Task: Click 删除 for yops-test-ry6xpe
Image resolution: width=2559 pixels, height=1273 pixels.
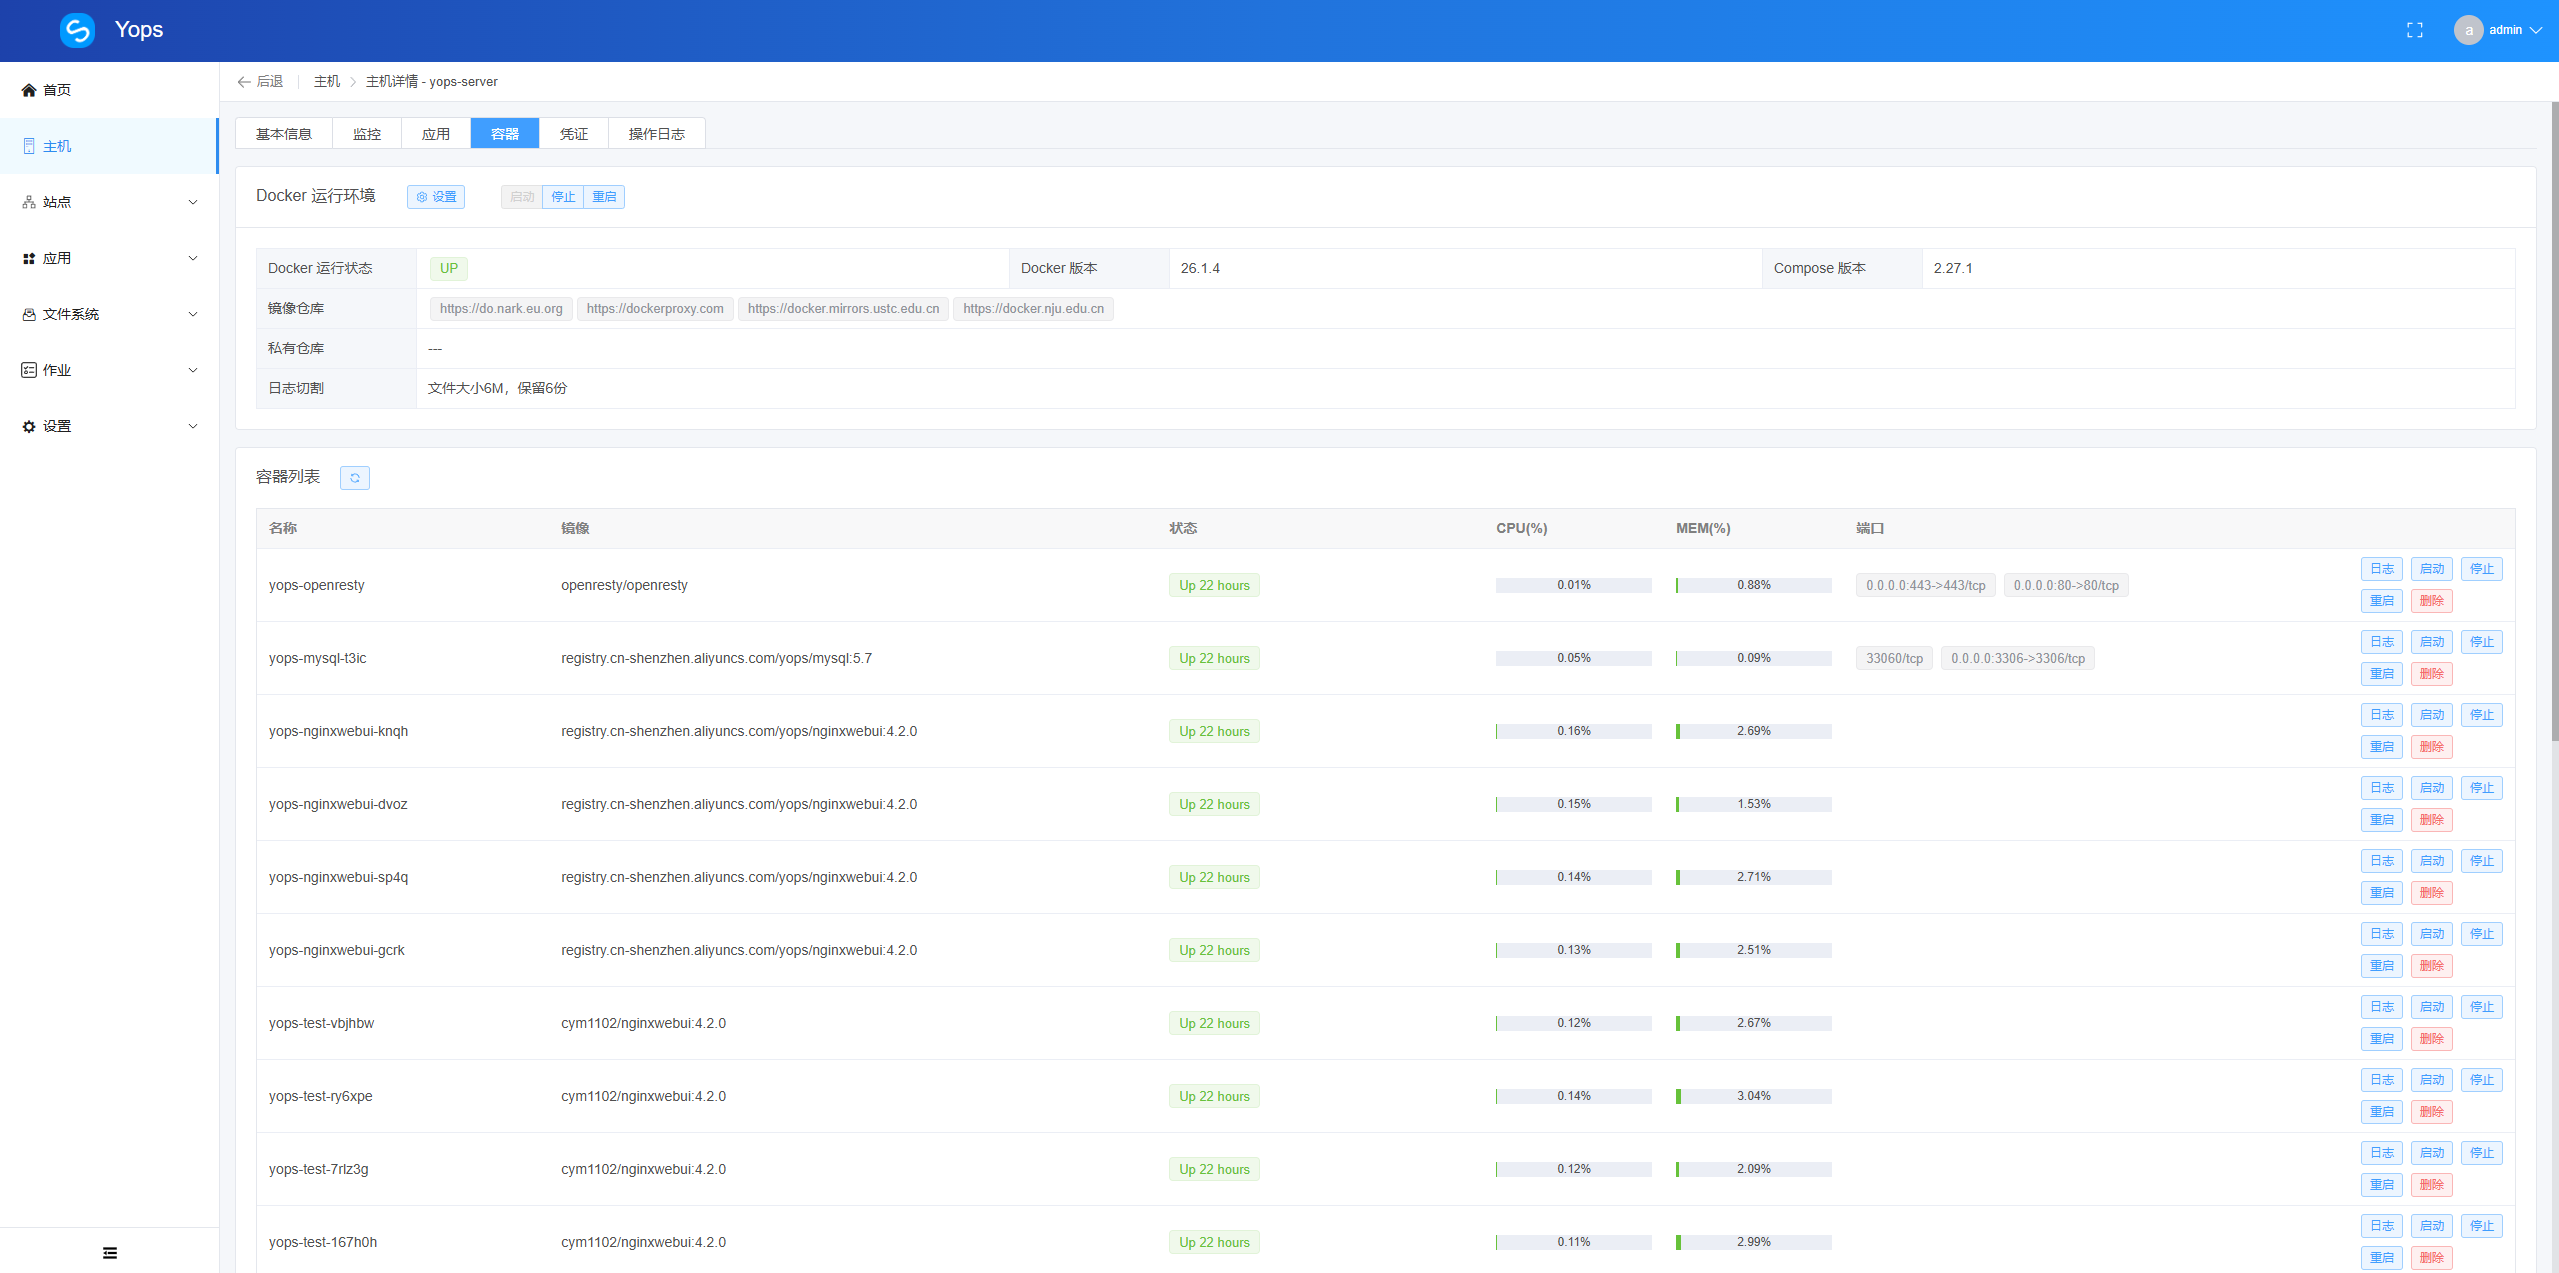Action: 2432,1112
